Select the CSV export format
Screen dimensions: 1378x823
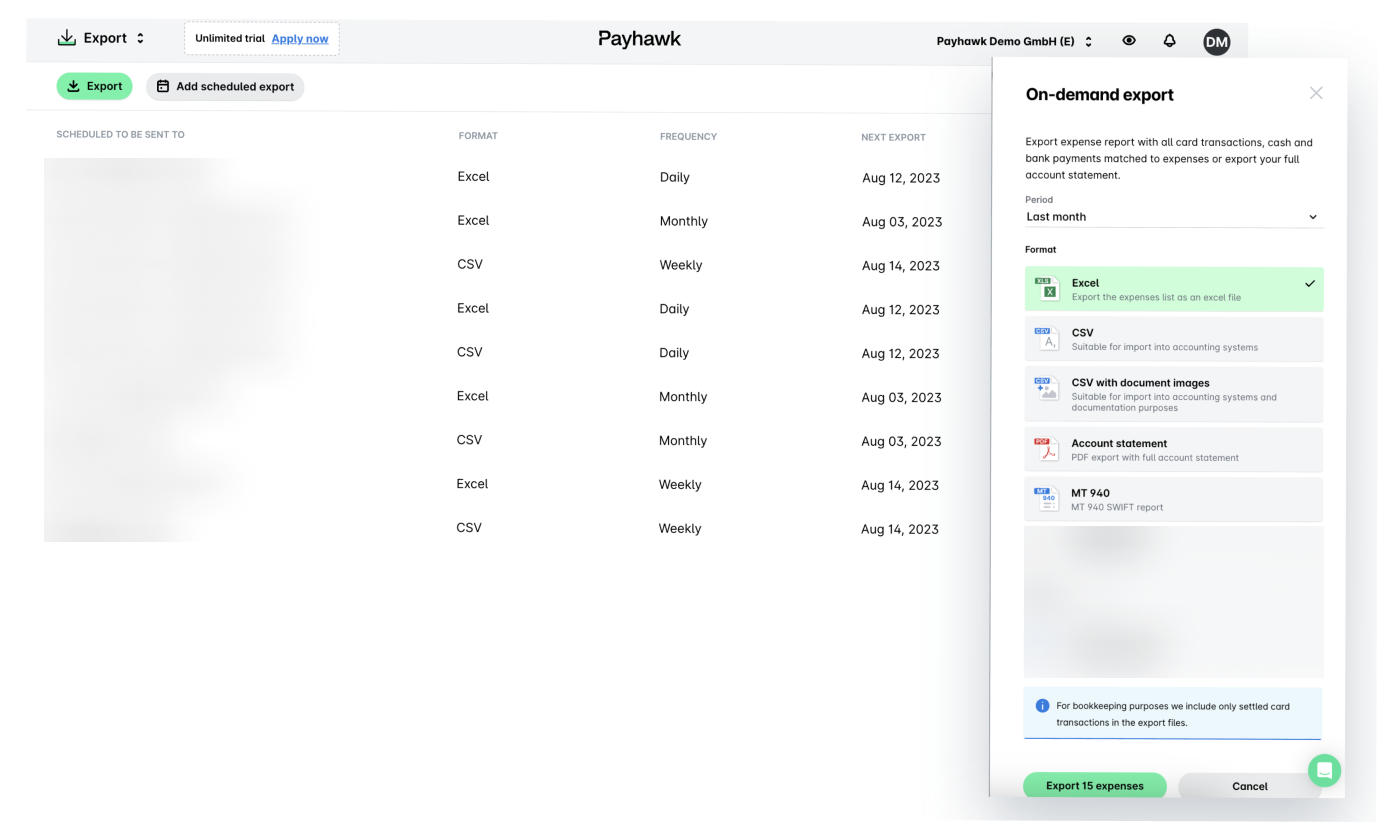point(1173,339)
